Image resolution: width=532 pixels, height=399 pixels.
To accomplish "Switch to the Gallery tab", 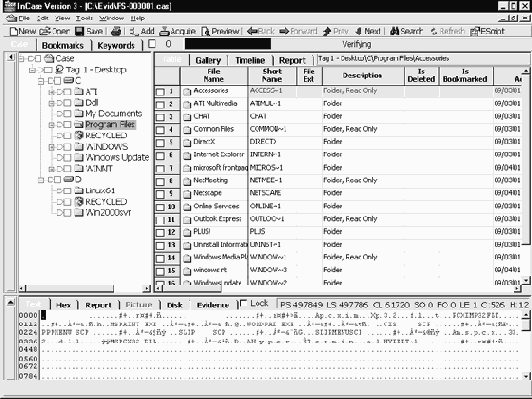I will [208, 60].
